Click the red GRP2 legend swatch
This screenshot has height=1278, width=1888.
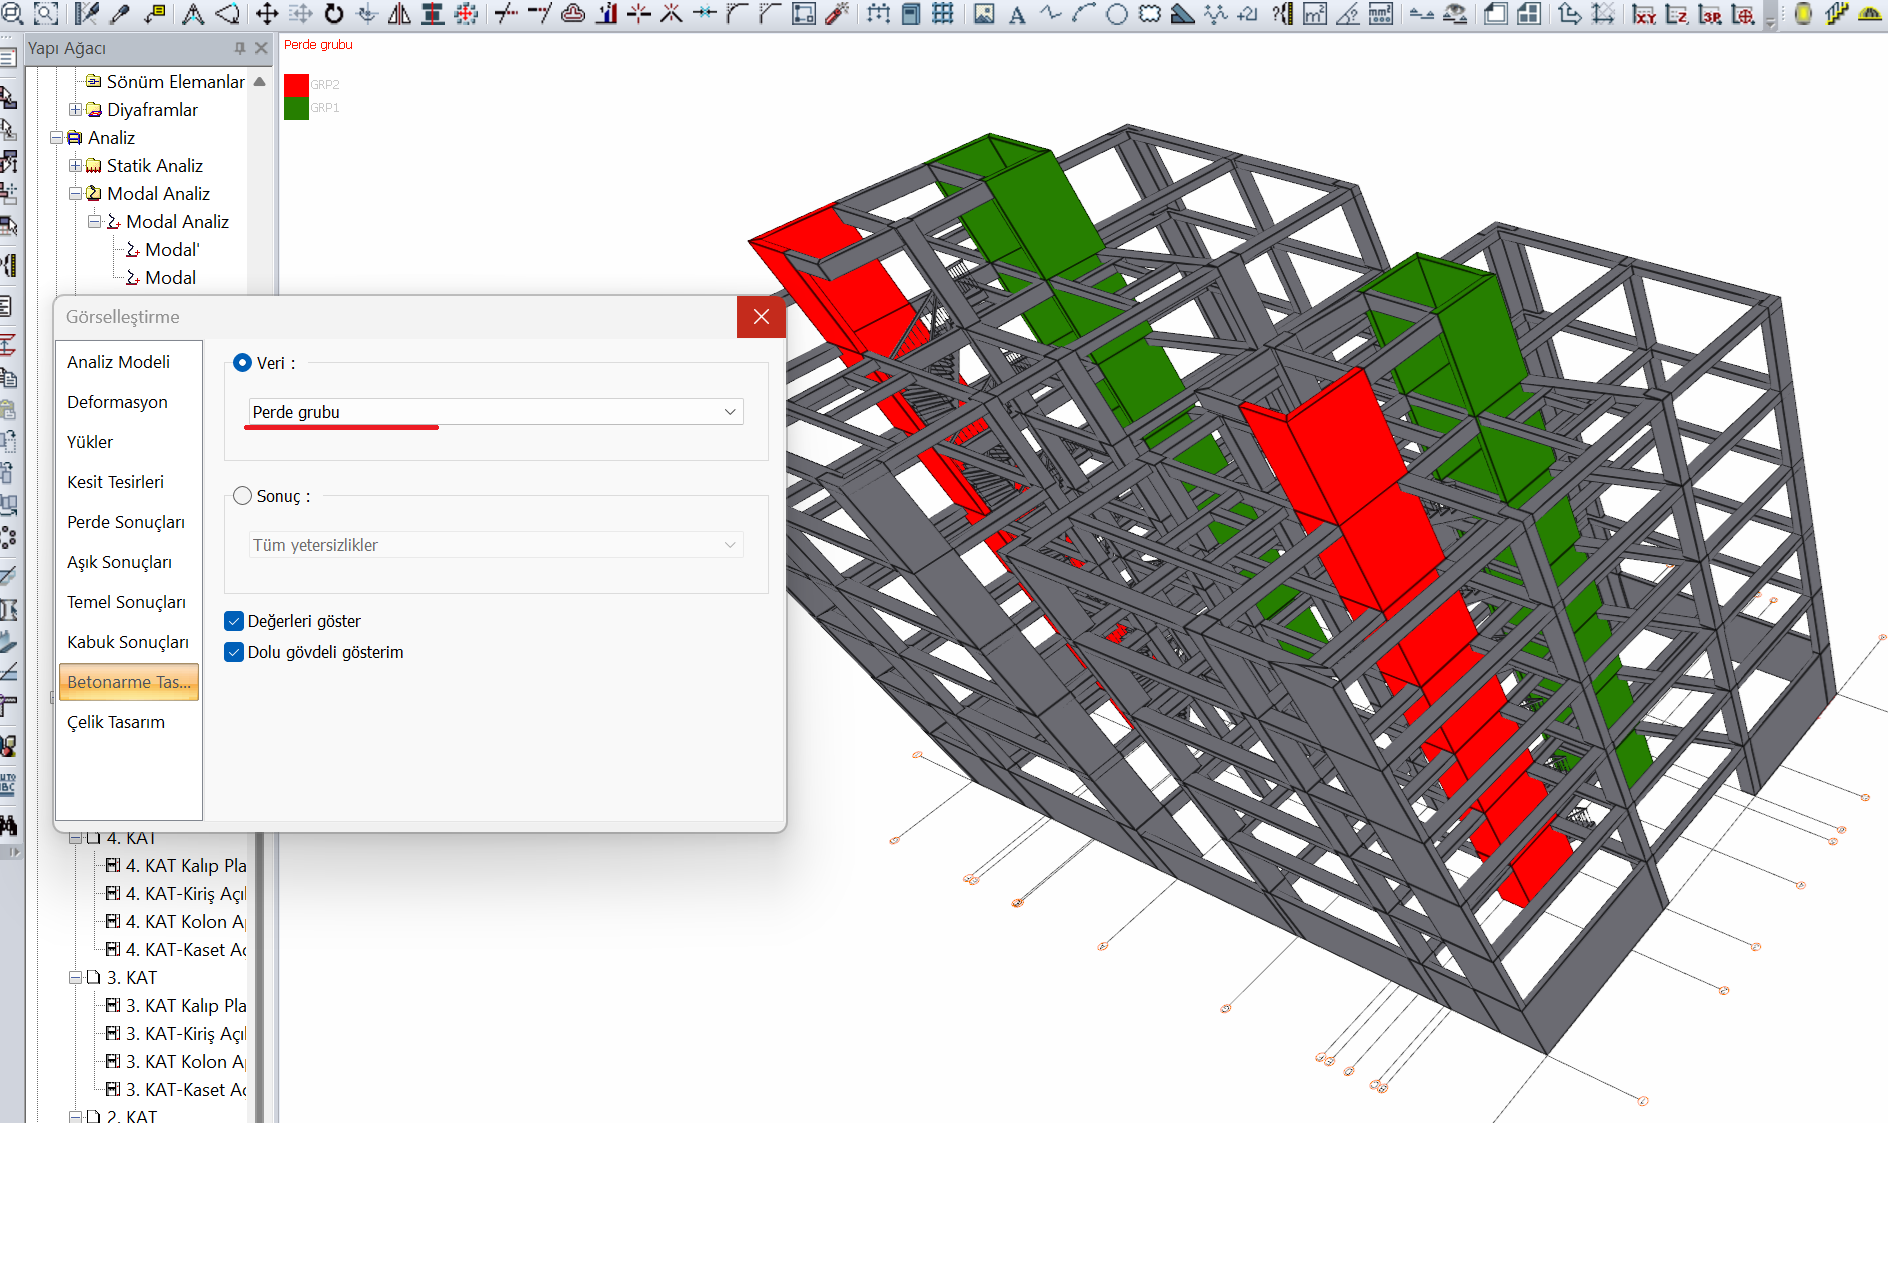coord(296,85)
